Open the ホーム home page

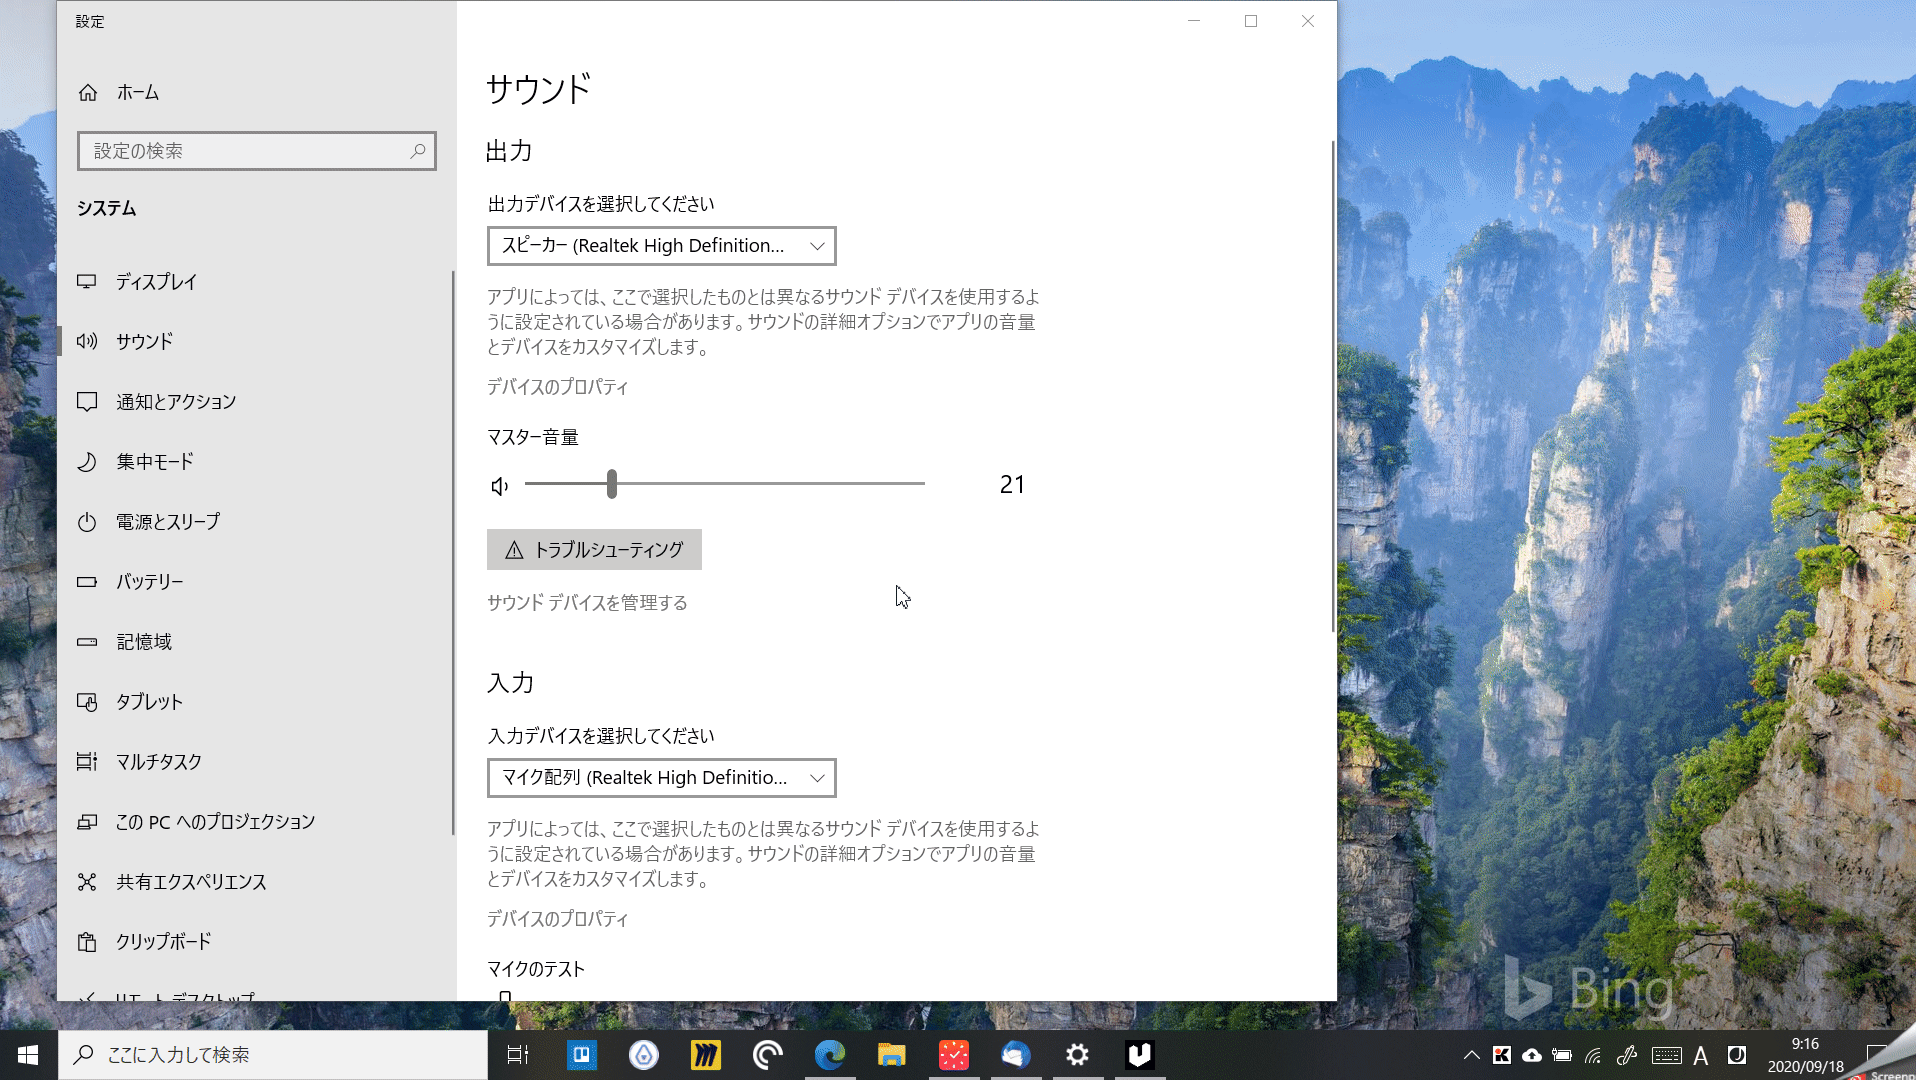pyautogui.click(x=138, y=92)
